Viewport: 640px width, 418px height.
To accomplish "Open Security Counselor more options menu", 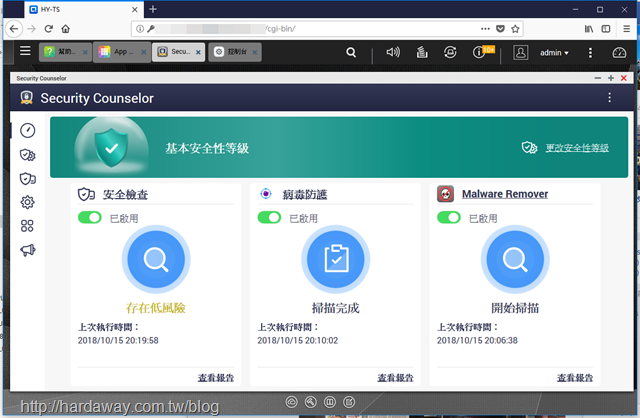I will [609, 97].
